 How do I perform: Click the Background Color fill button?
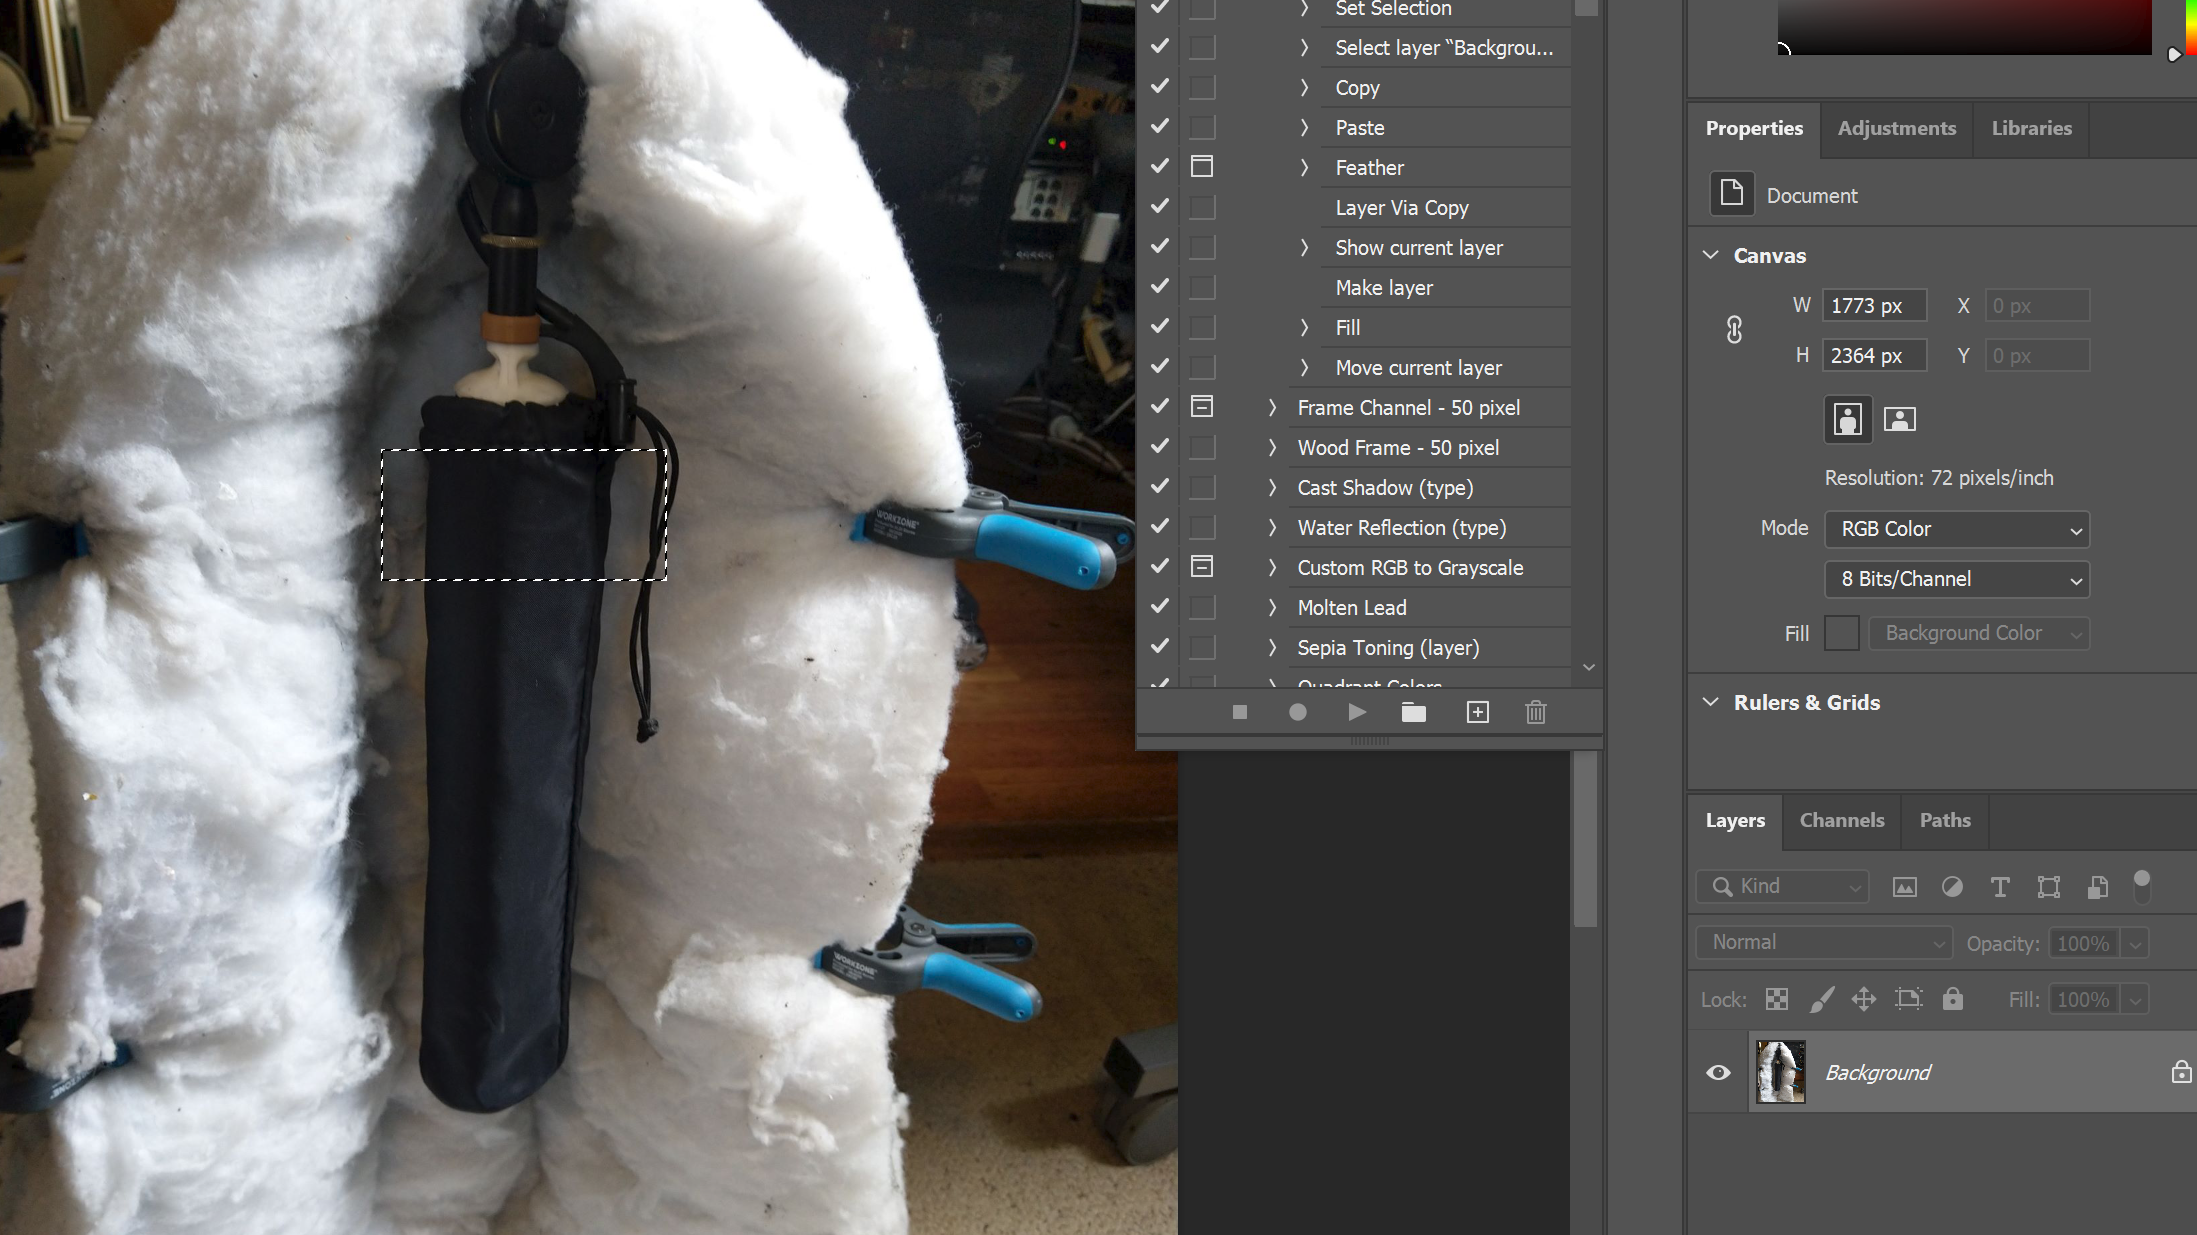tap(1978, 632)
